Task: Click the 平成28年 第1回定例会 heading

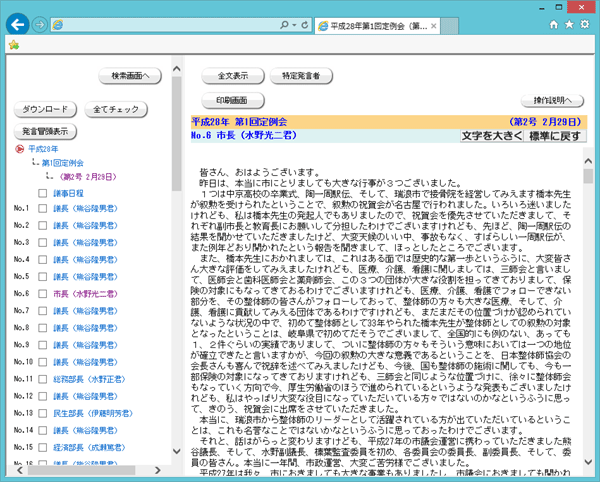Action: click(239, 122)
